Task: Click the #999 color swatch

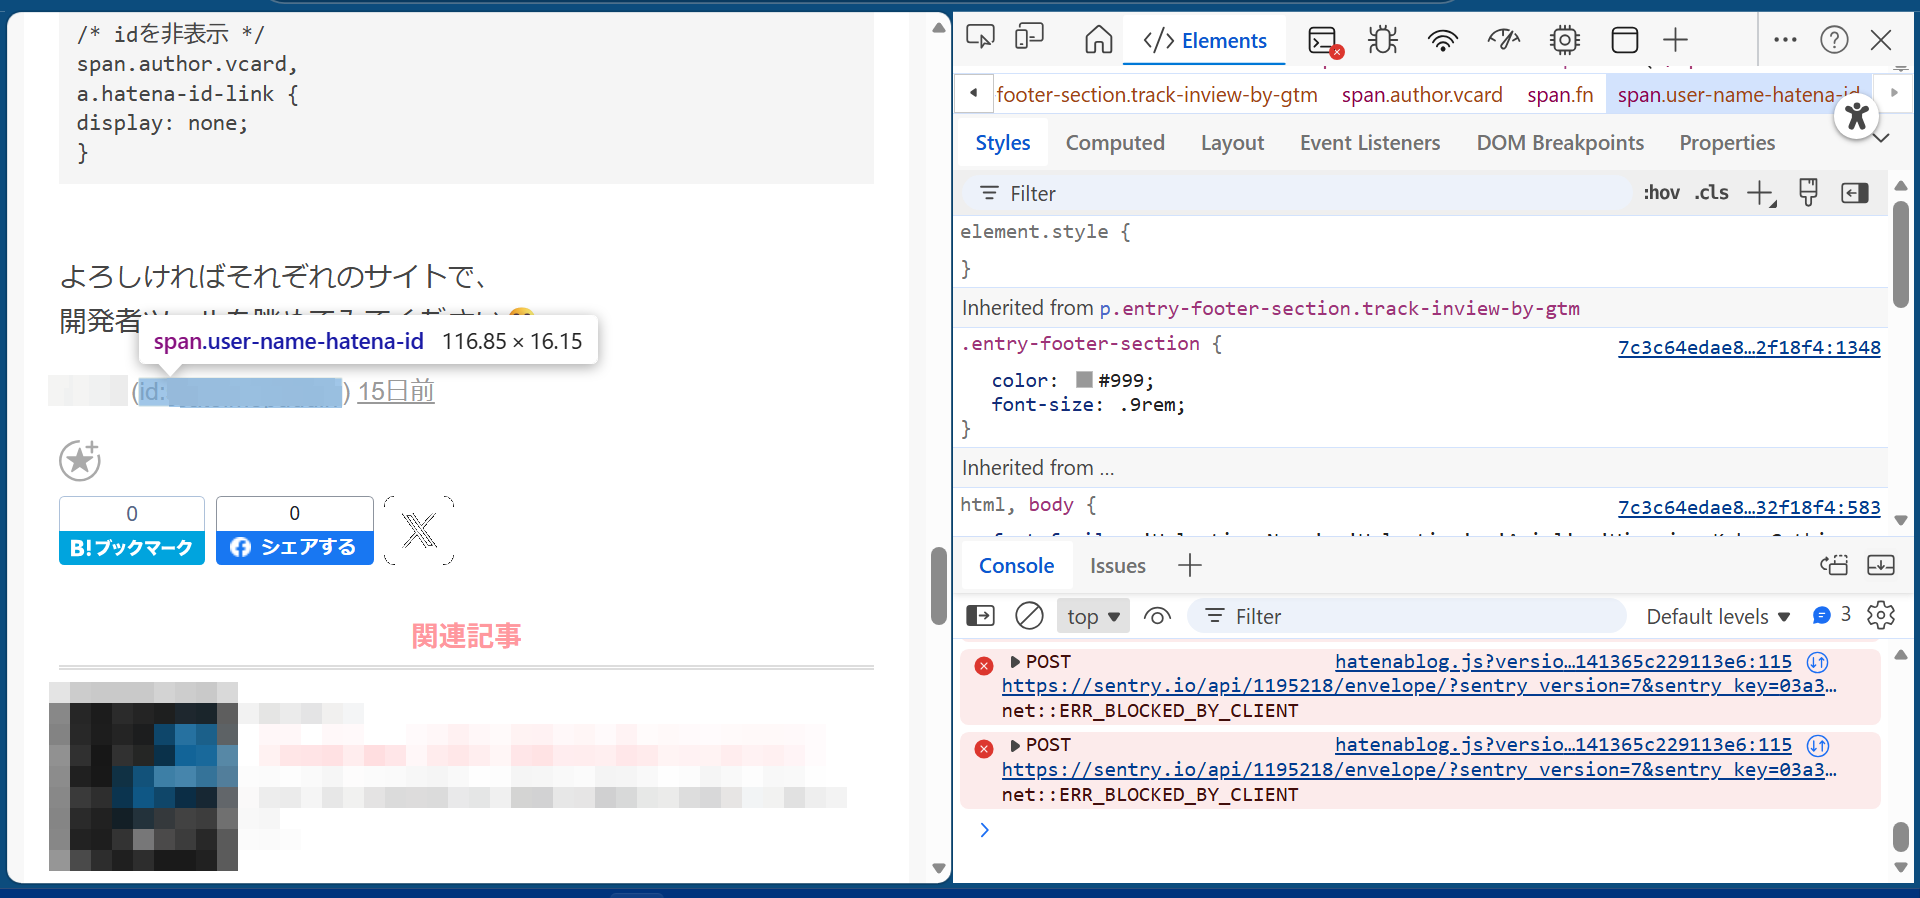Action: [x=1084, y=380]
